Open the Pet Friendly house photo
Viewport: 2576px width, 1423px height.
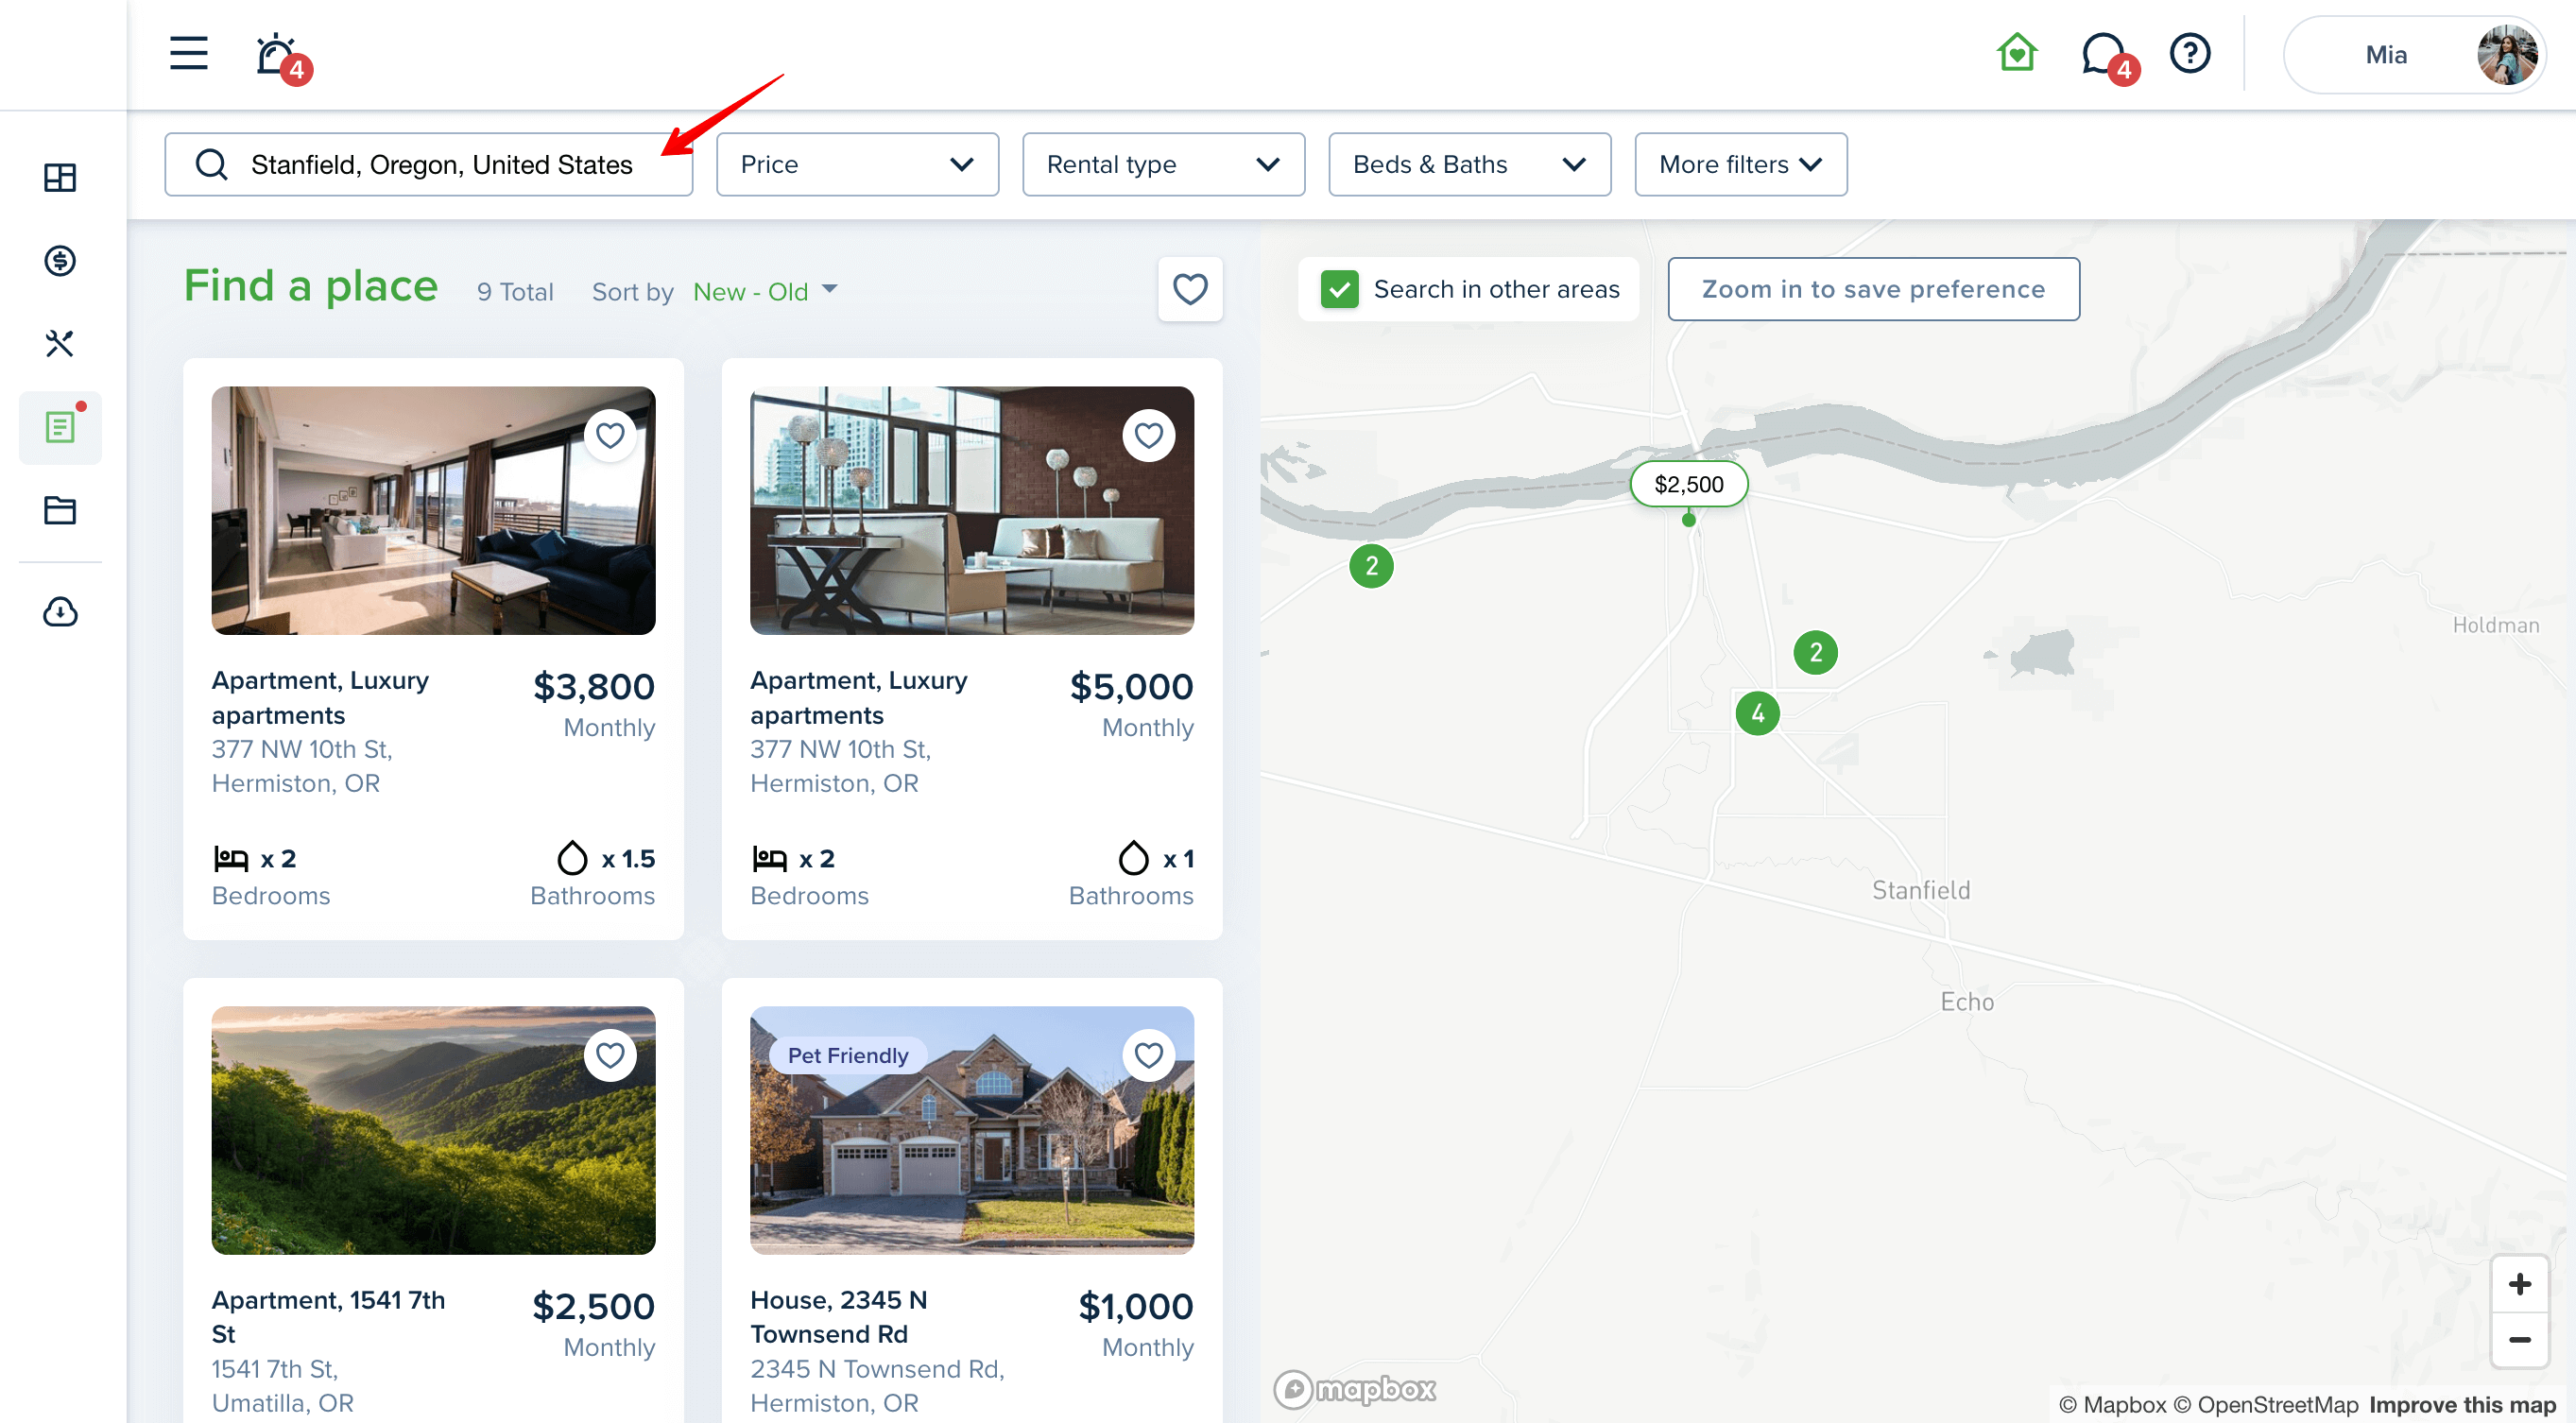(972, 1130)
